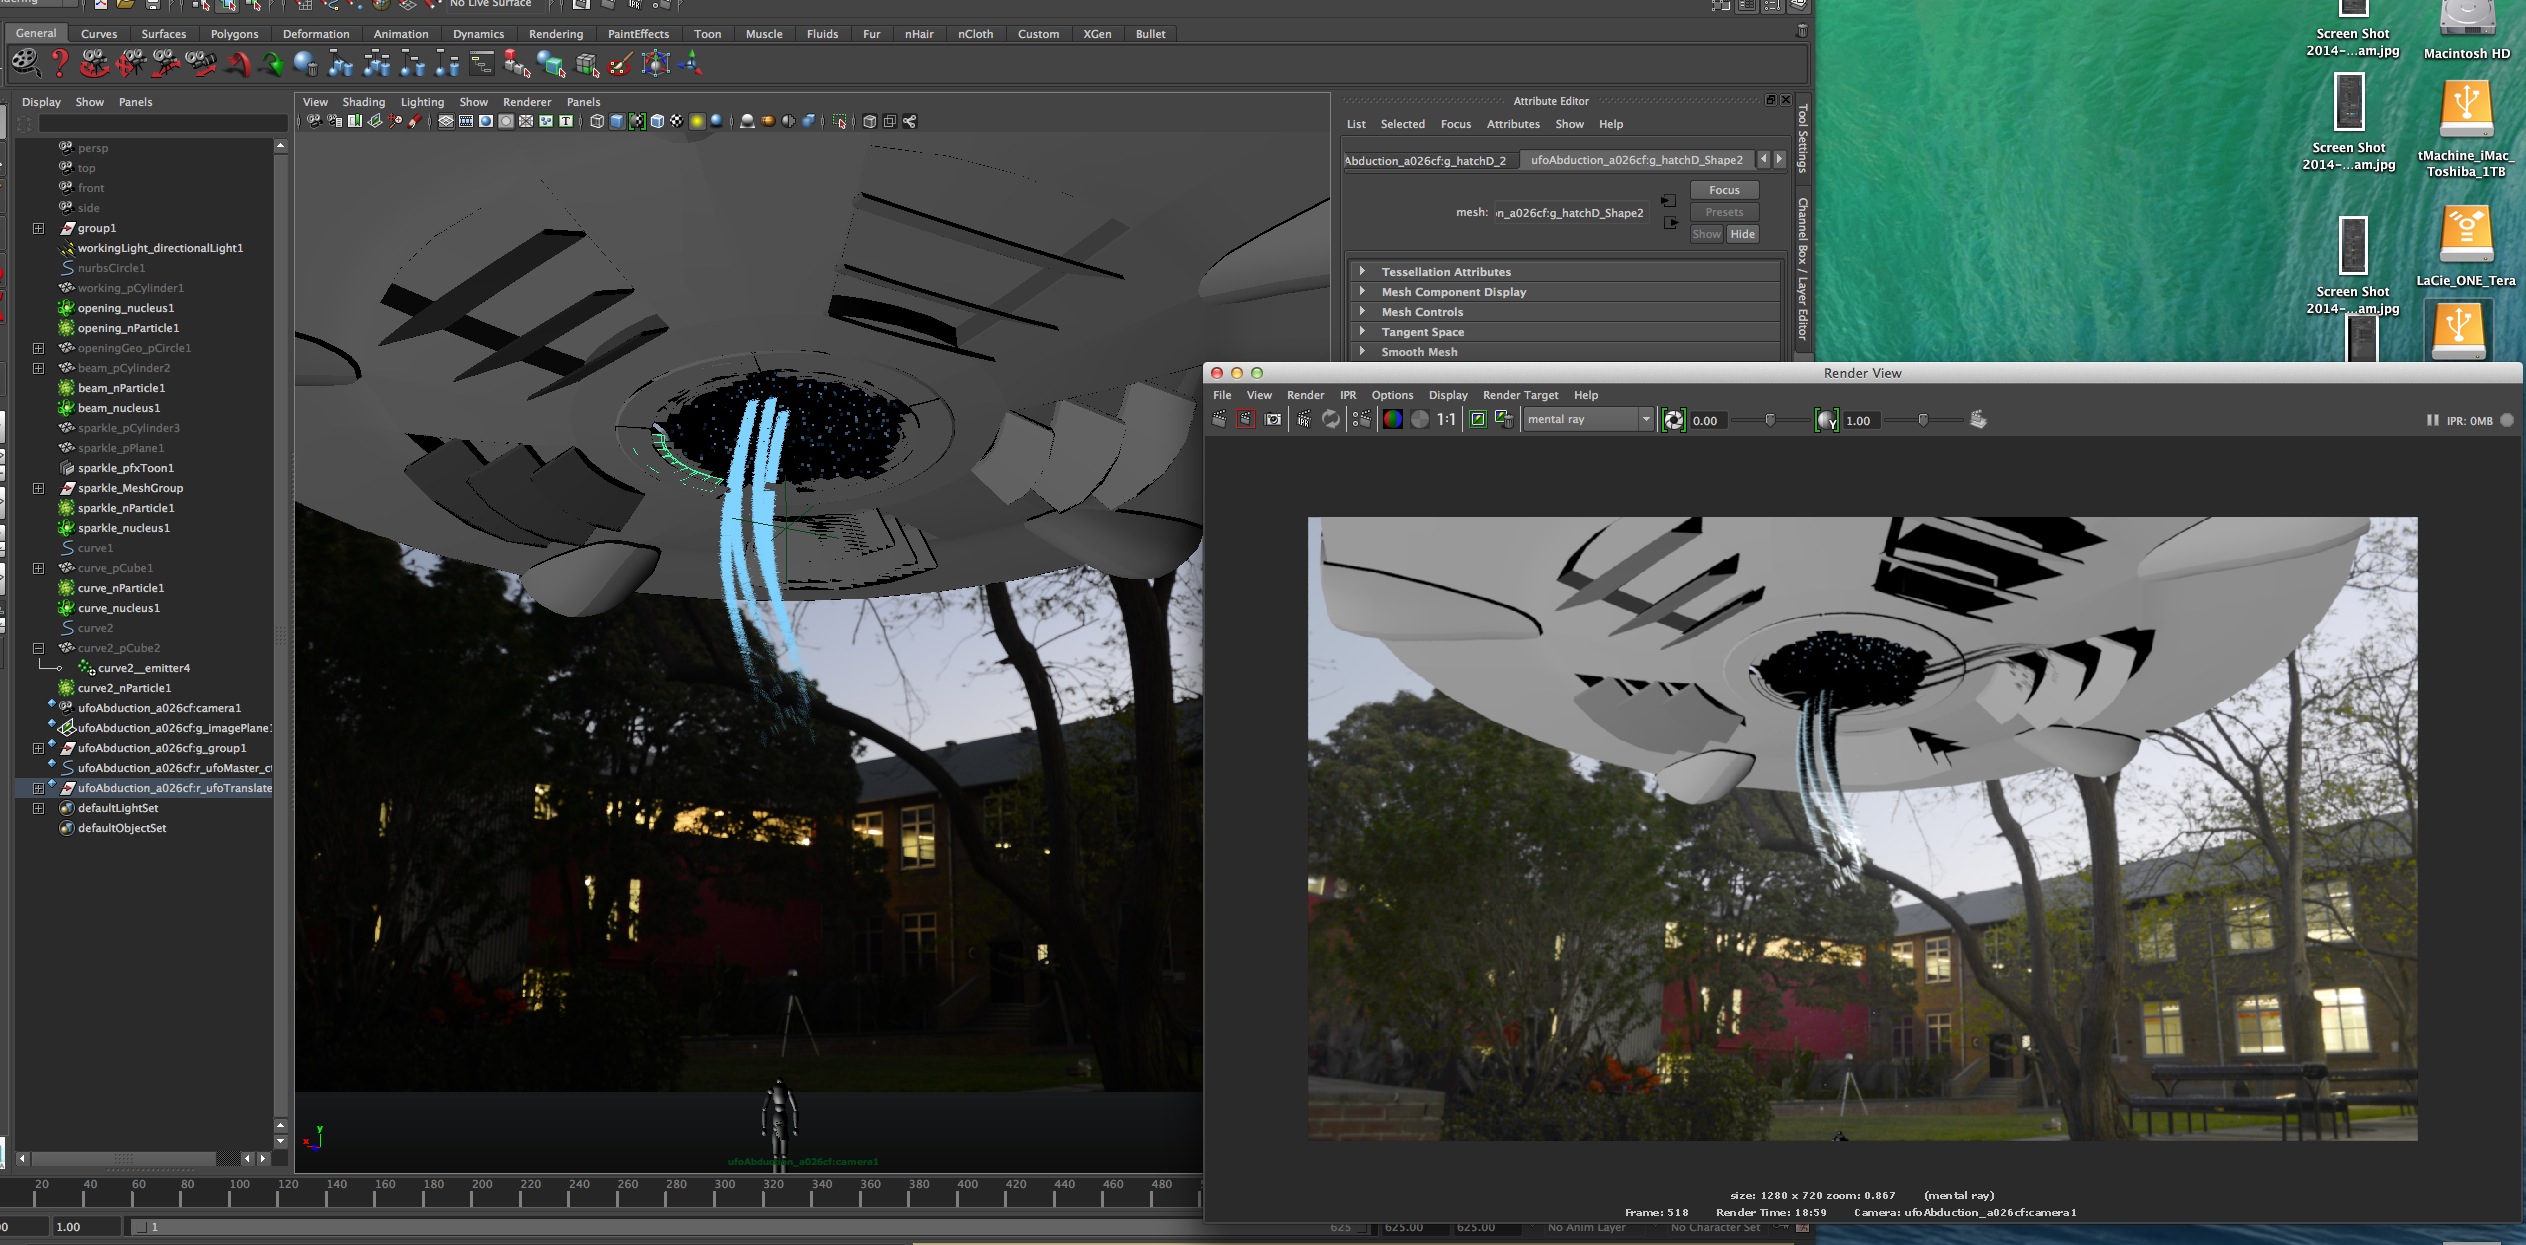Toggle the wireframe cube display in viewport toolbar
The image size is (2526, 1245).
click(597, 121)
